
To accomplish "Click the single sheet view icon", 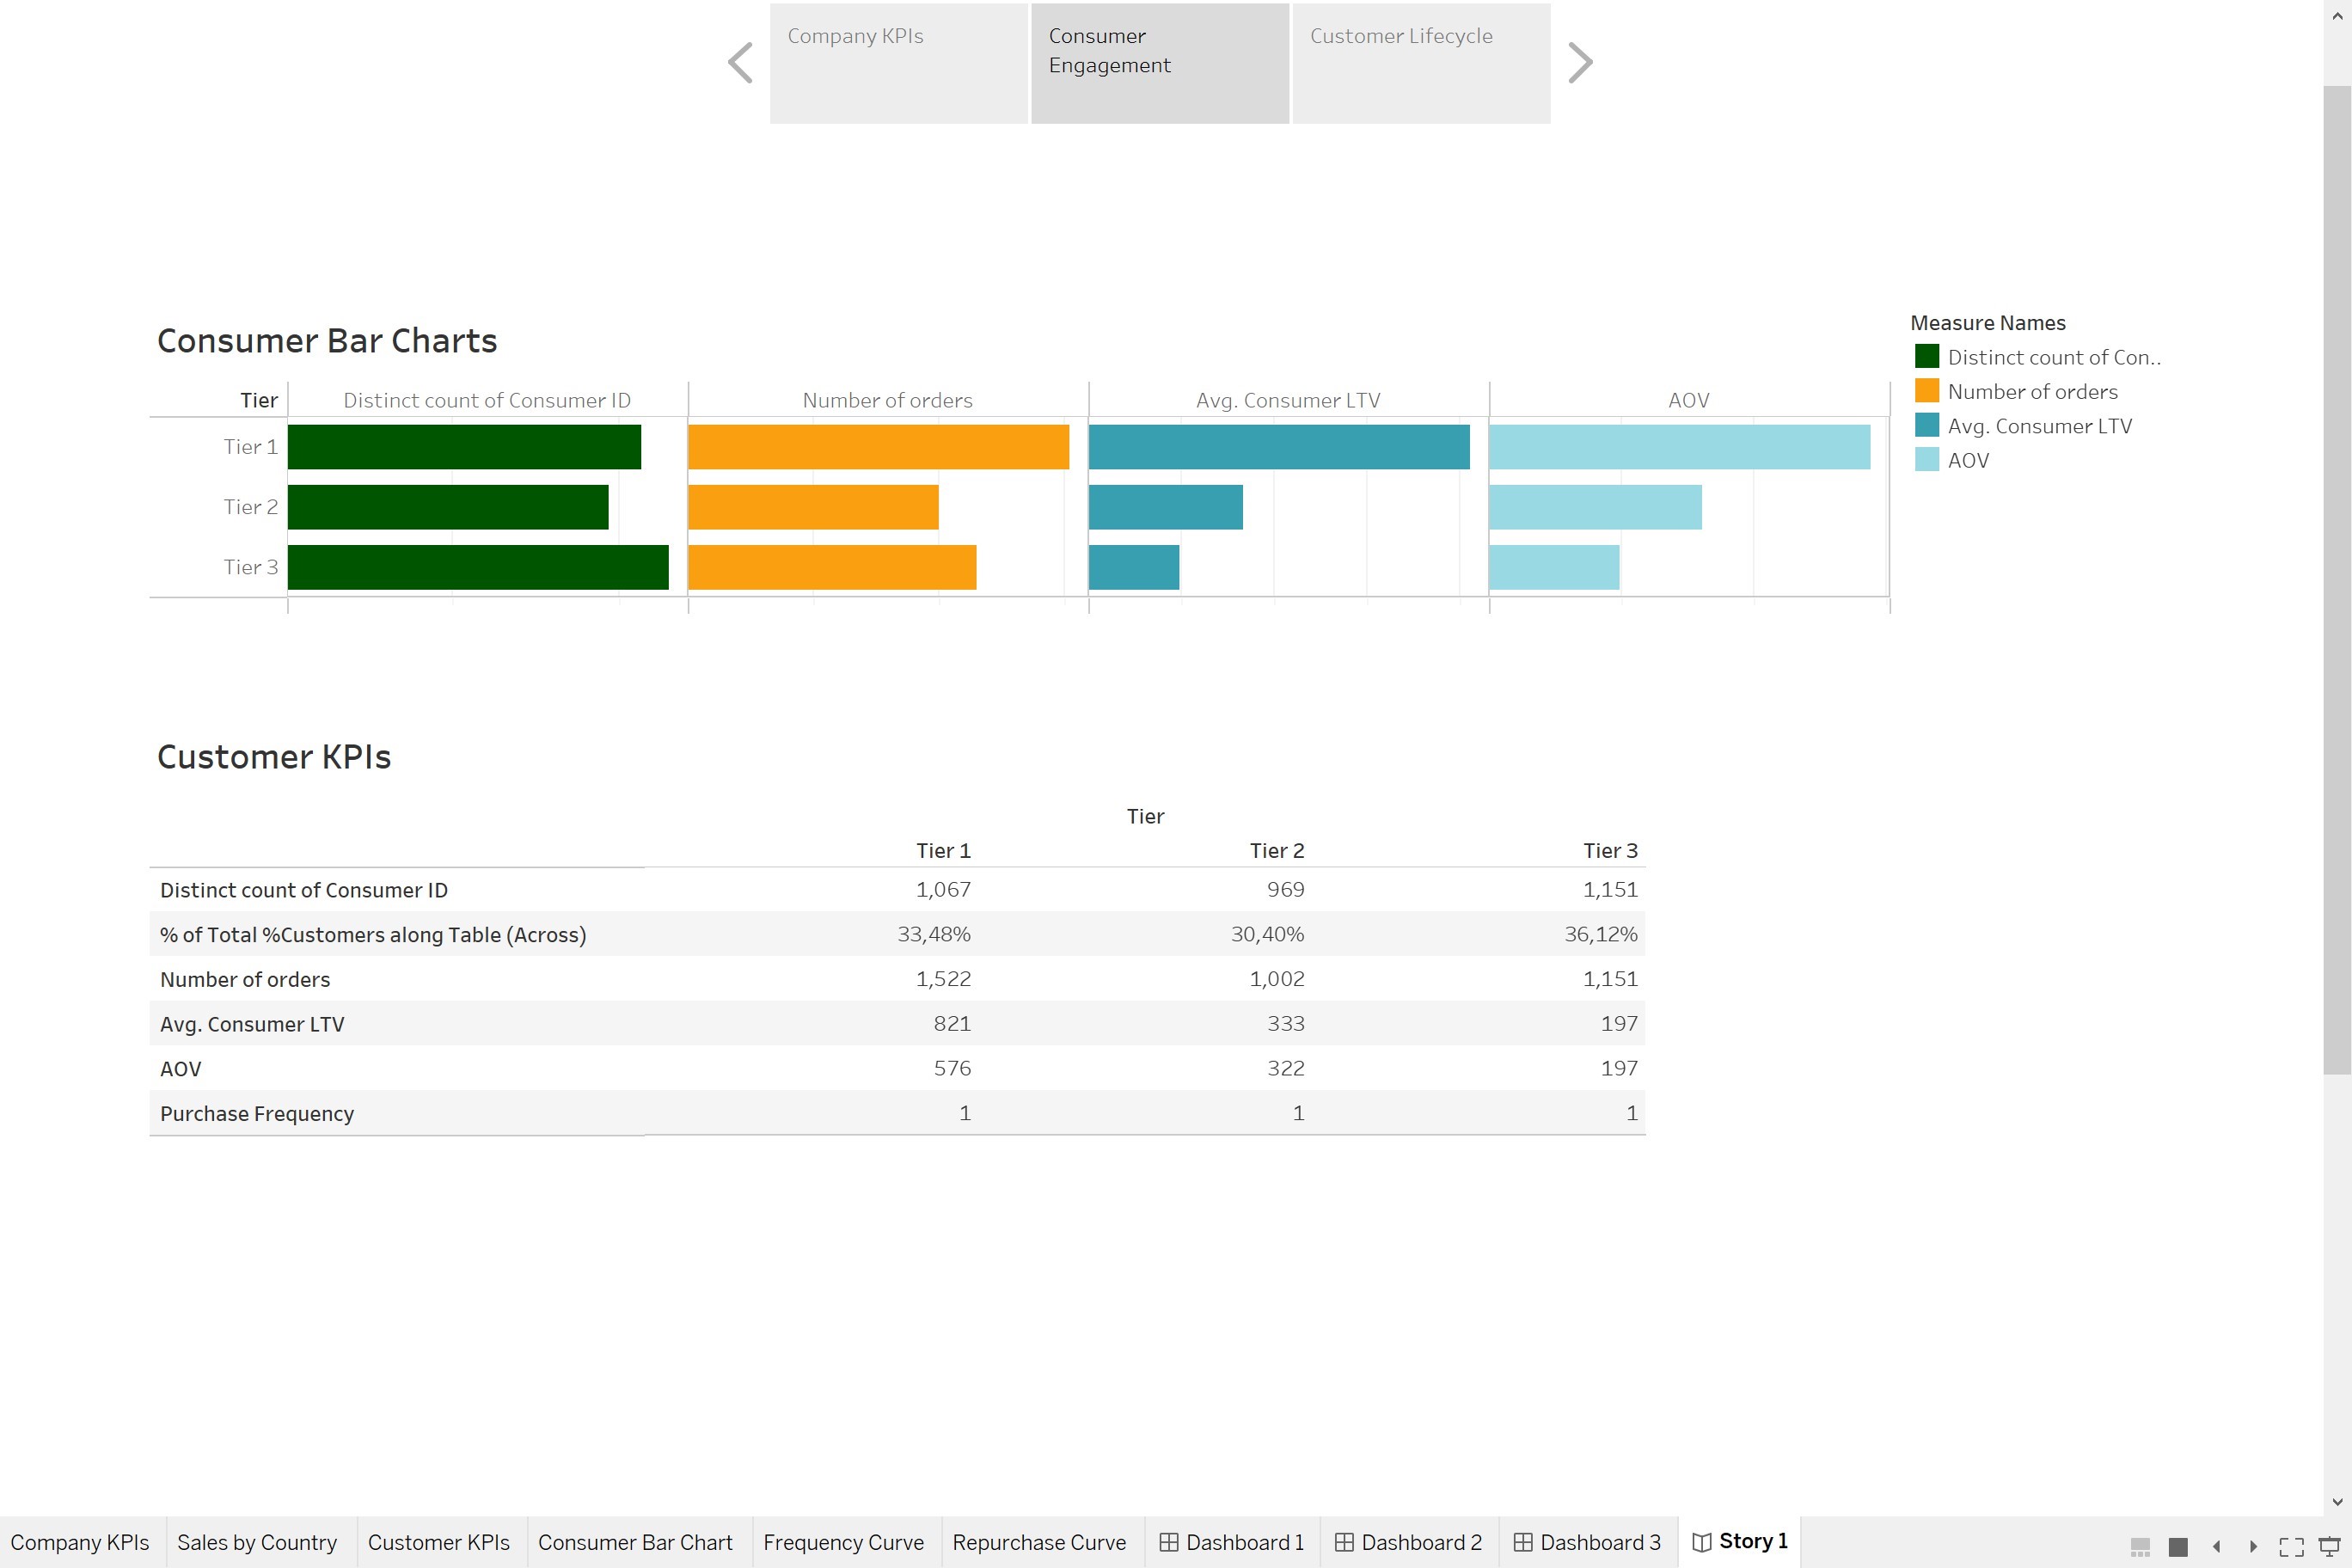I will [x=2178, y=1546].
